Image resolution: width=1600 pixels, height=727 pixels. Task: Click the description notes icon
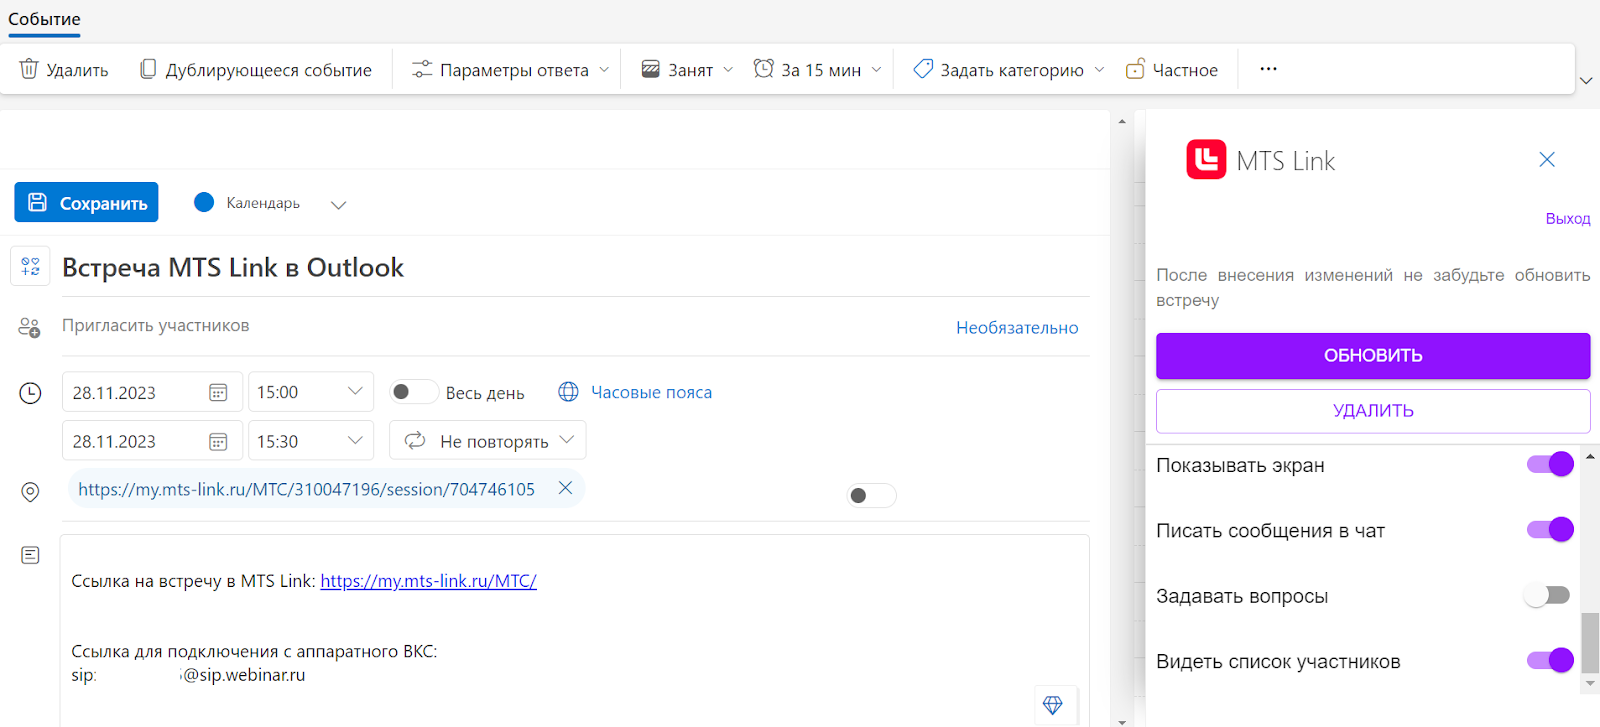[x=30, y=555]
